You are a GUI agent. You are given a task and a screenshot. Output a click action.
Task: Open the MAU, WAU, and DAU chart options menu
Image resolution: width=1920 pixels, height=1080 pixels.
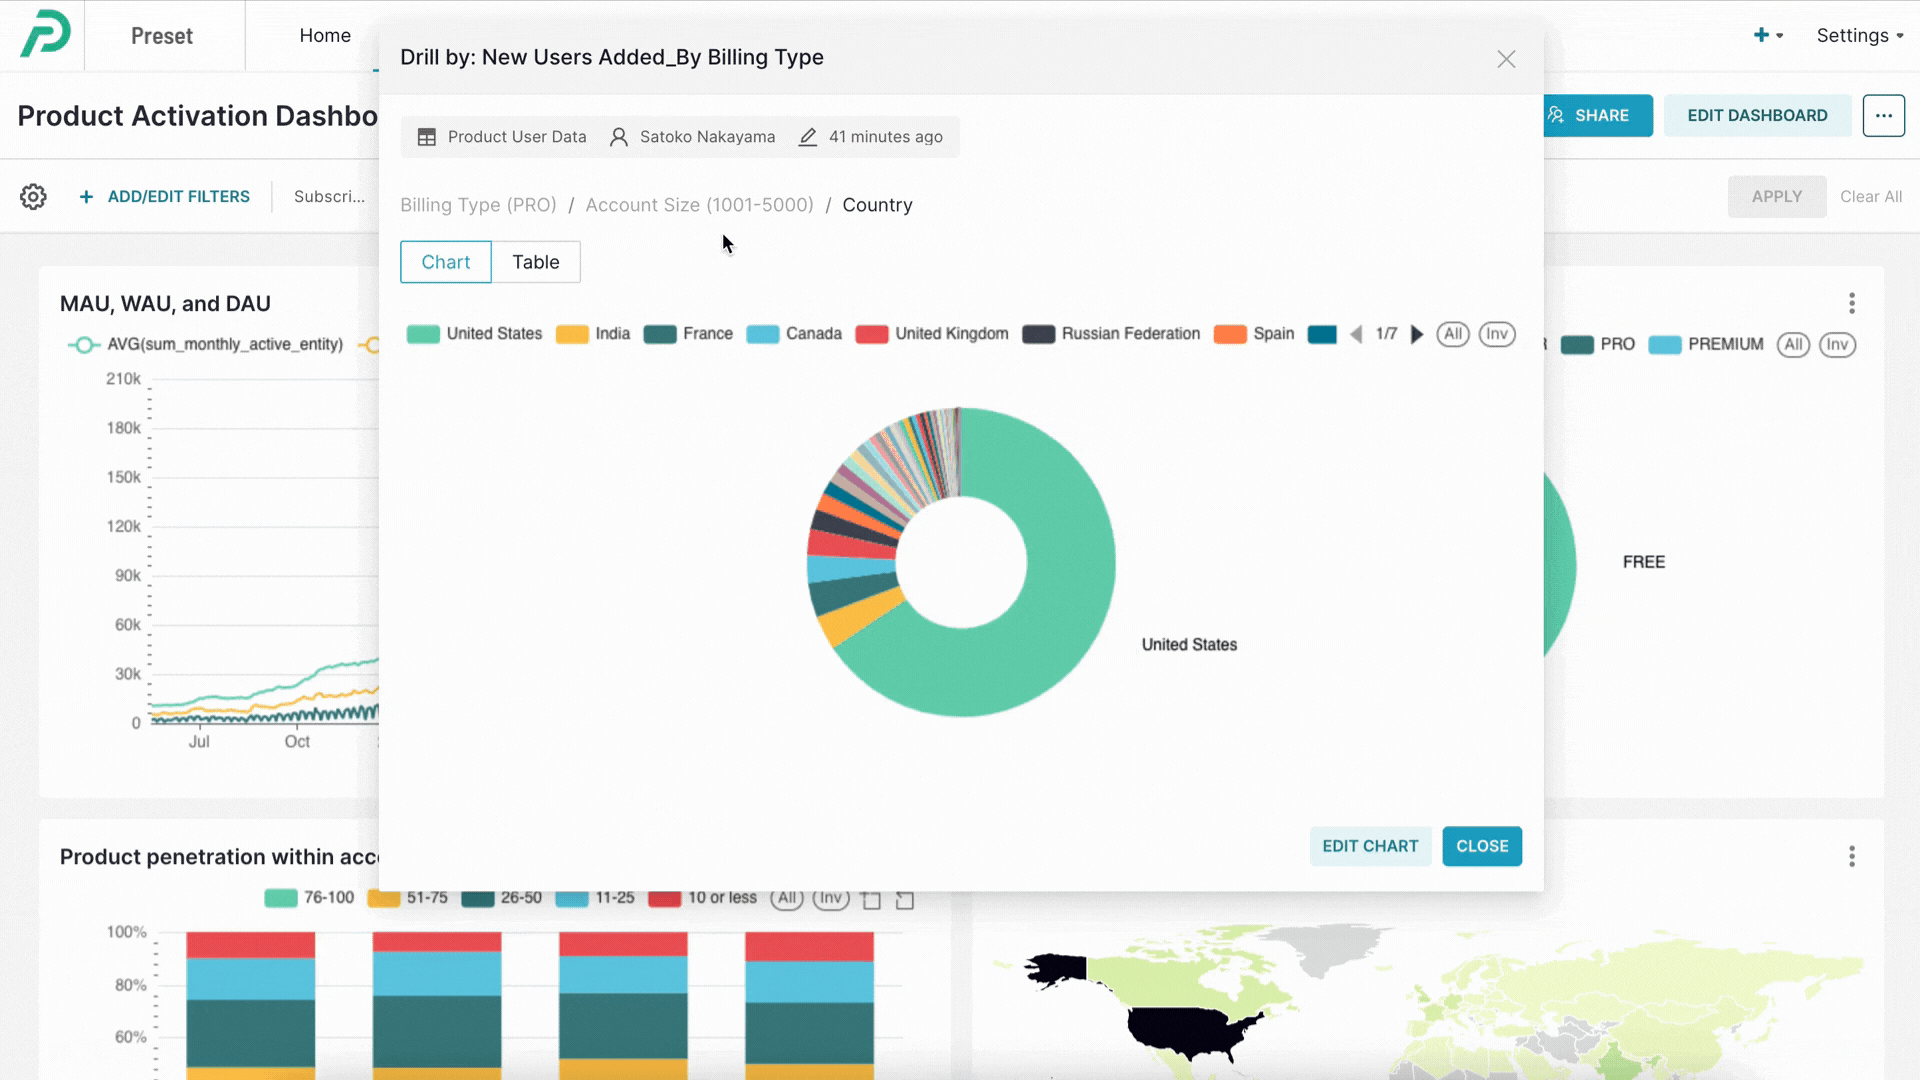1851,303
